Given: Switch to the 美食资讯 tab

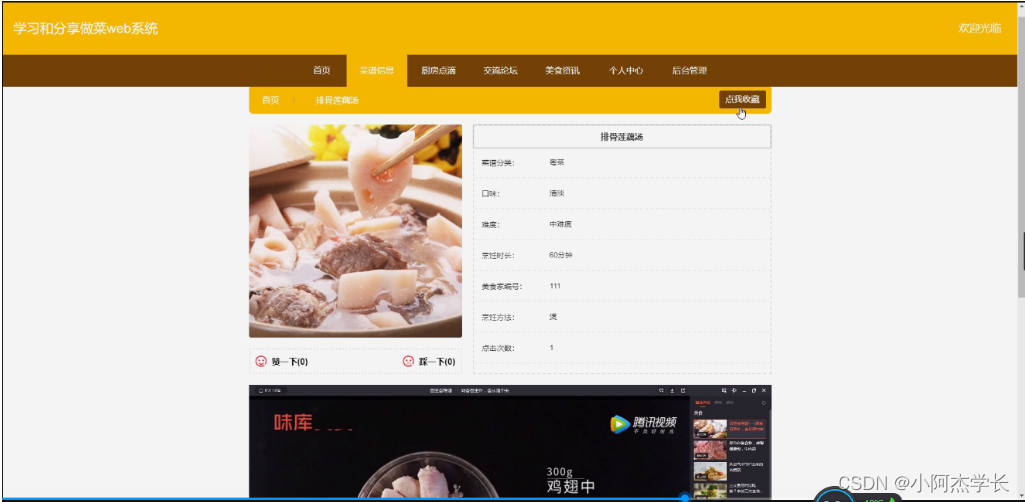Looking at the screenshot, I should tap(562, 71).
